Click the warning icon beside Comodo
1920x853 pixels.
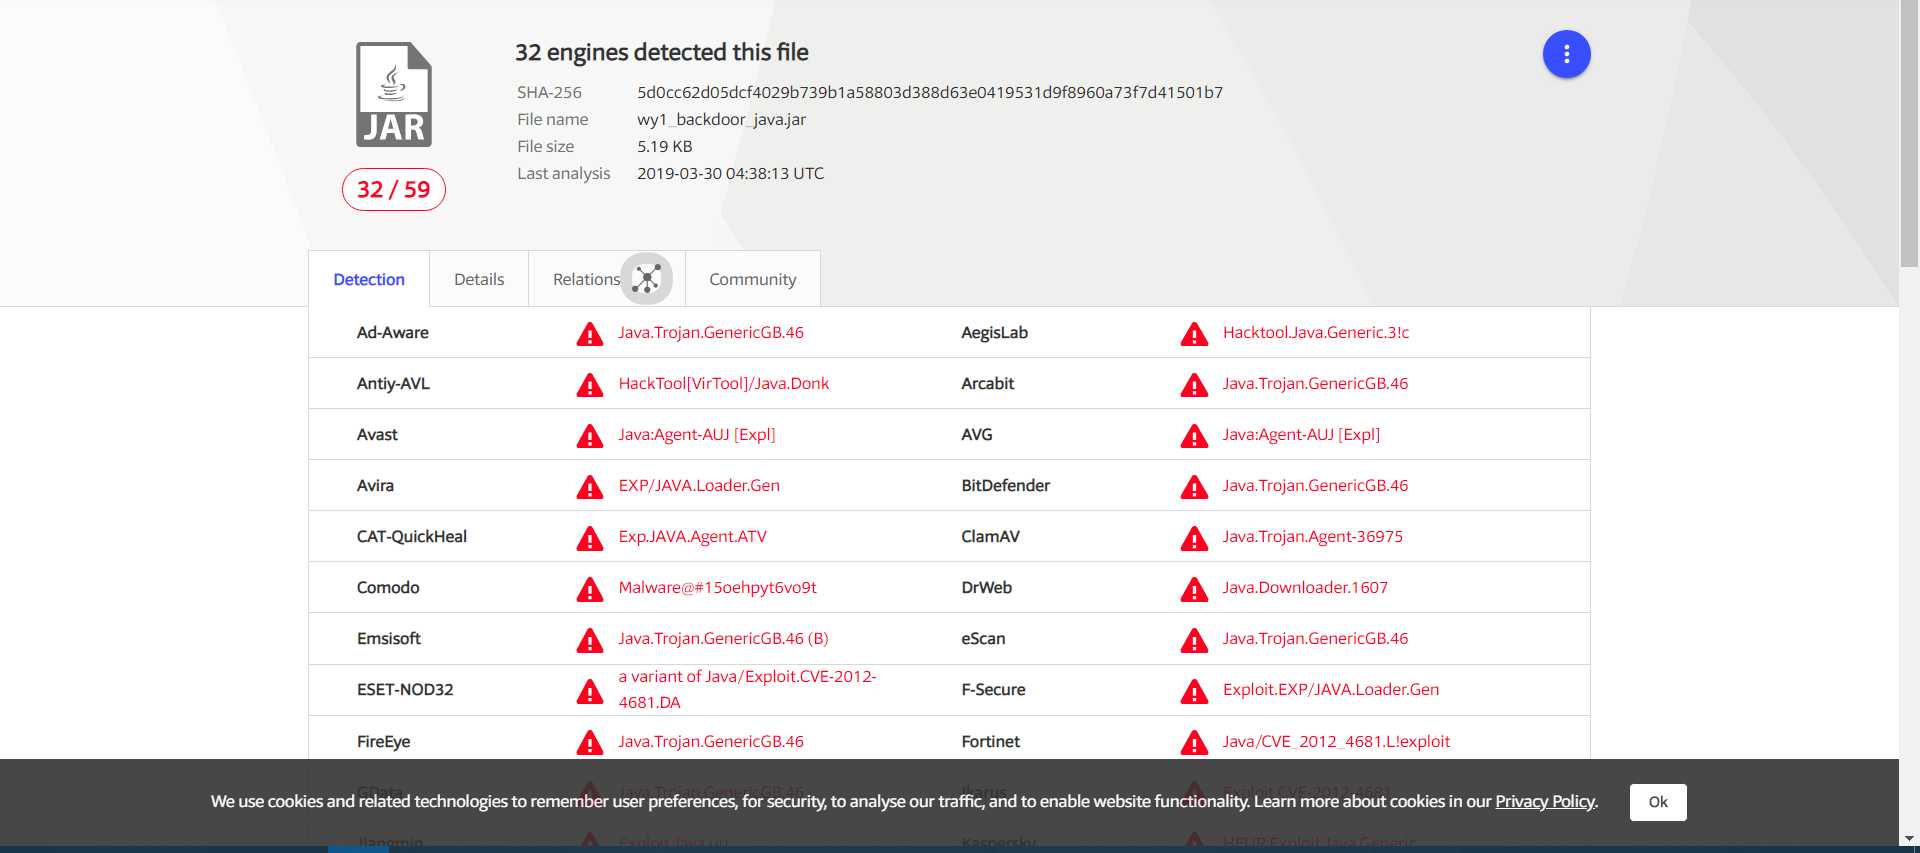[590, 589]
